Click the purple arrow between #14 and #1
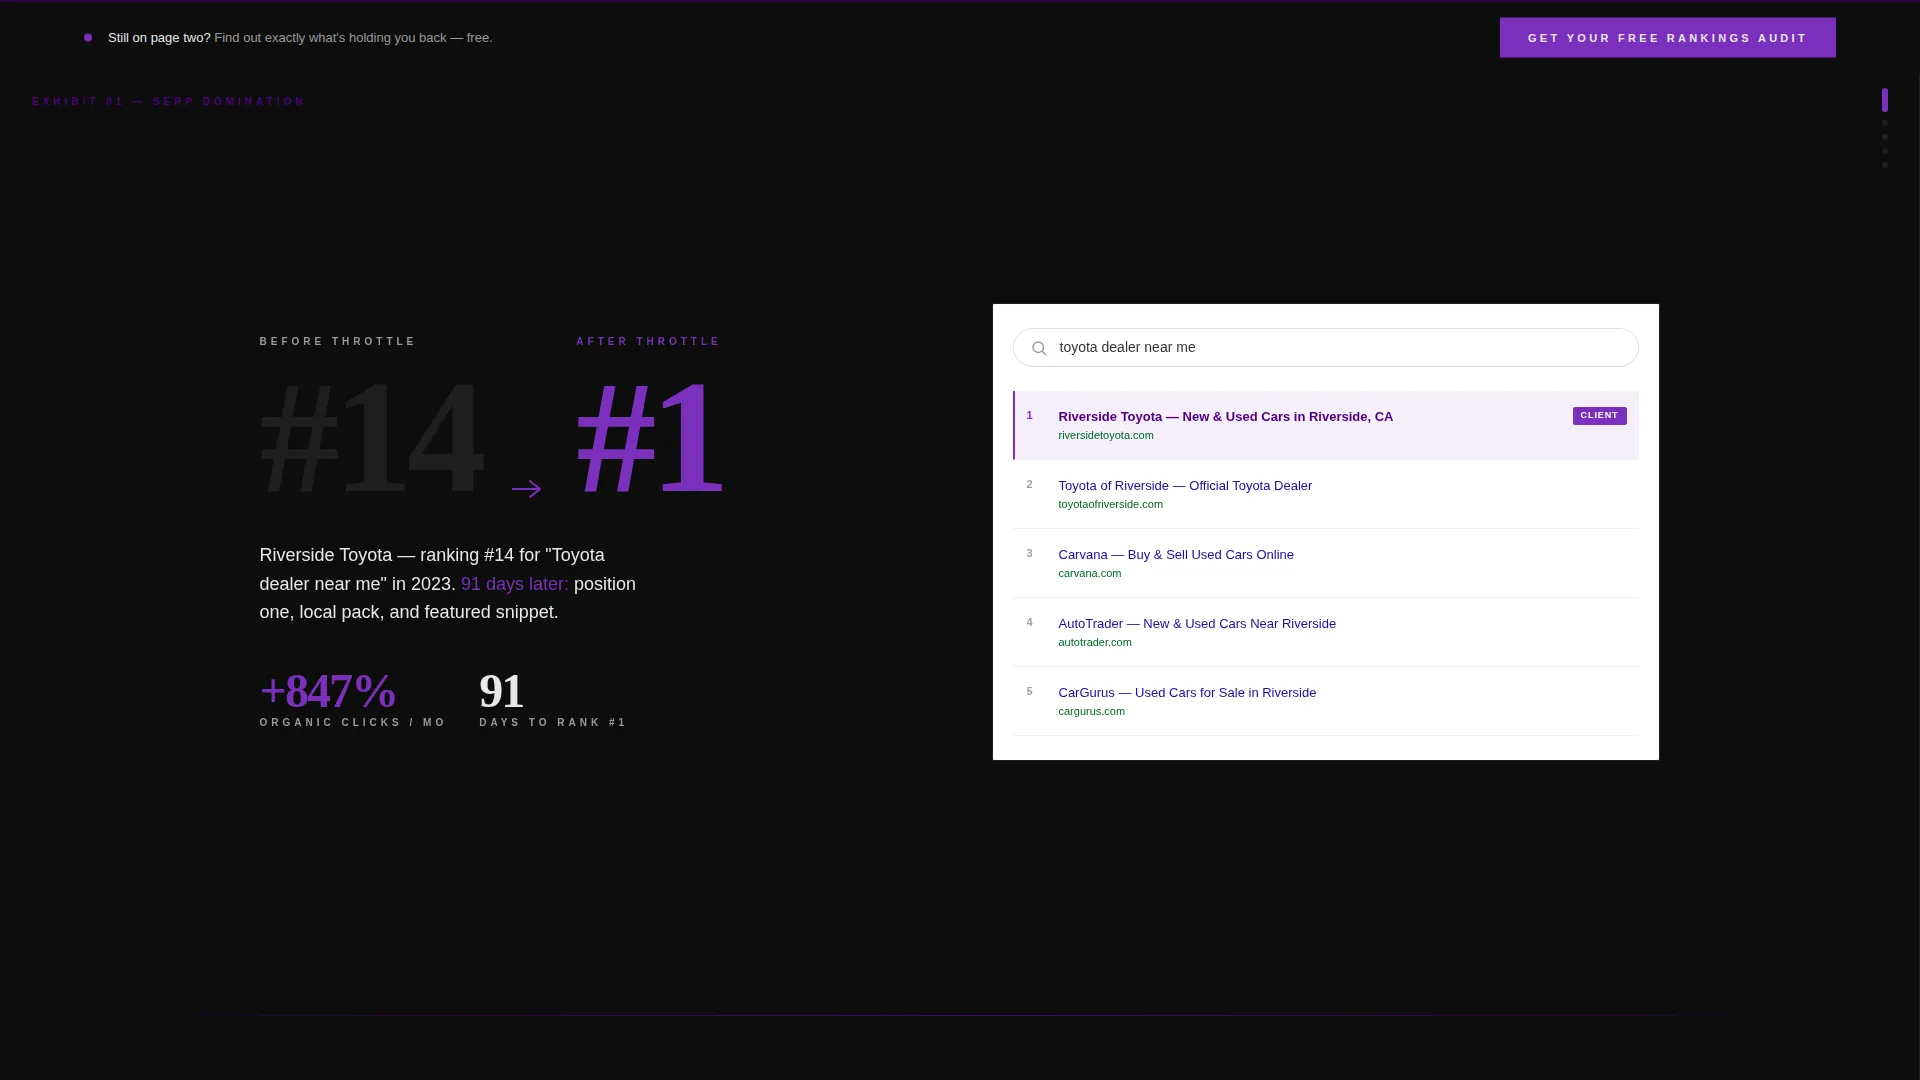The height and width of the screenshot is (1080, 1920). pos(527,489)
